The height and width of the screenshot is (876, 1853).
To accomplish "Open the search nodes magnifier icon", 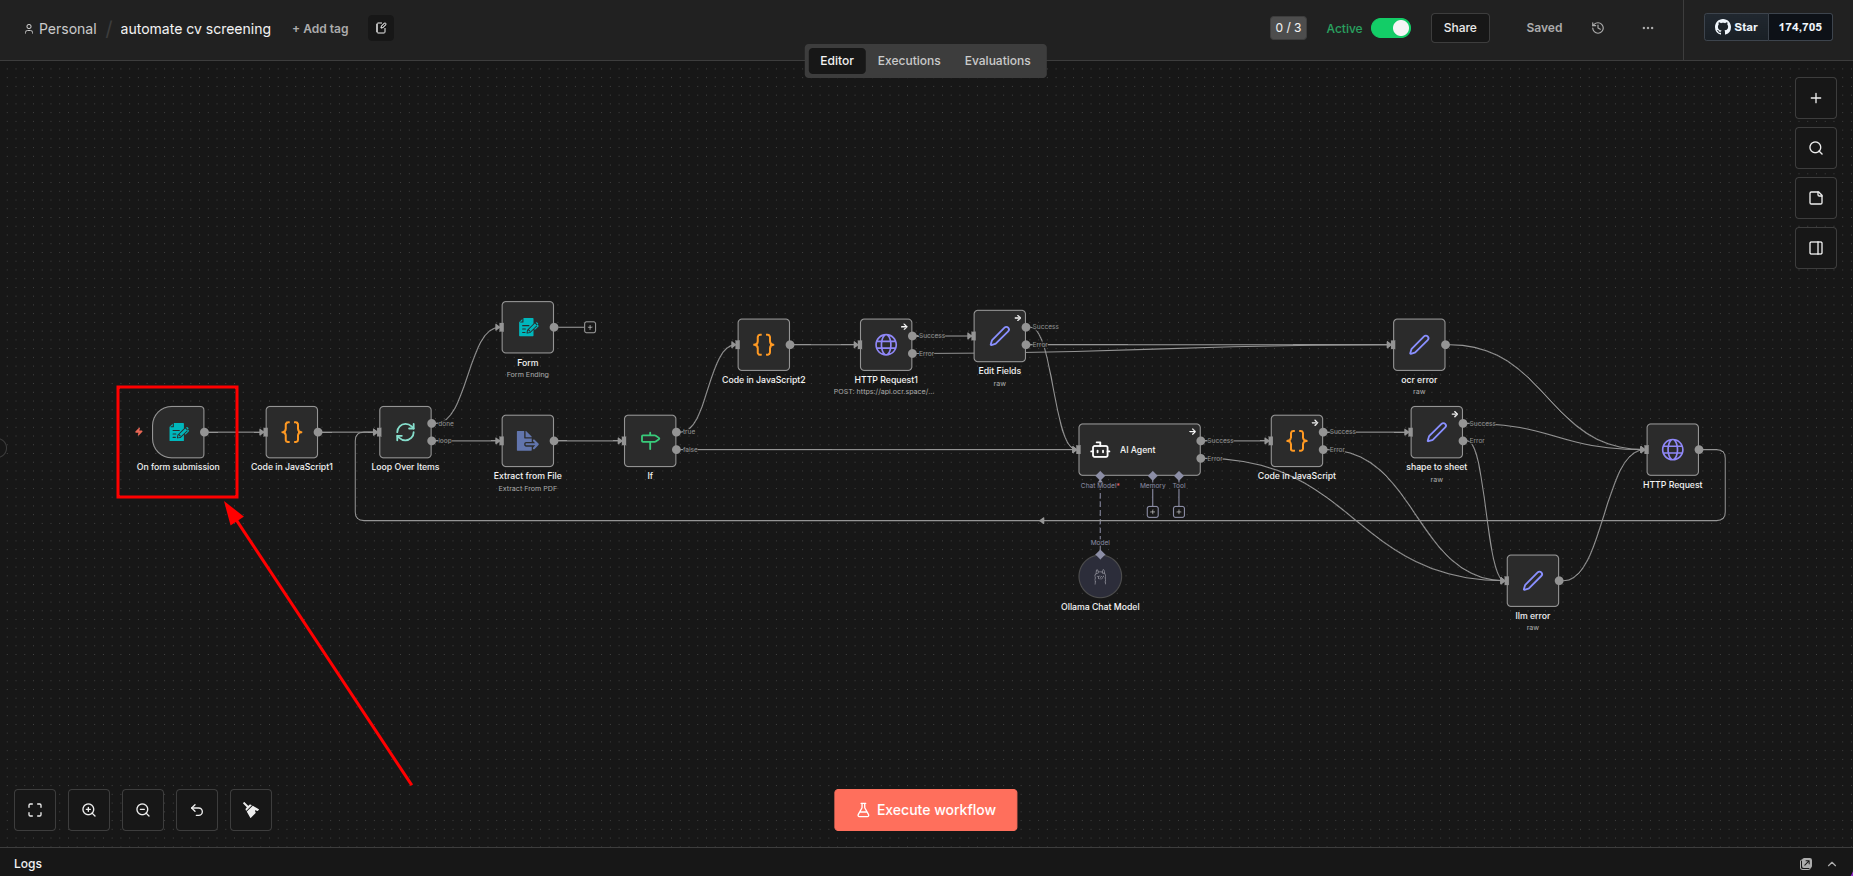I will (x=1816, y=148).
